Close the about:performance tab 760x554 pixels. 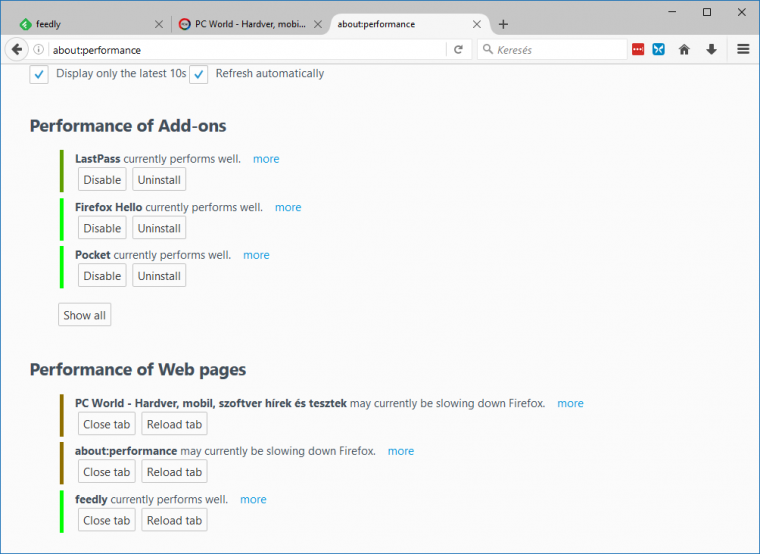point(476,24)
